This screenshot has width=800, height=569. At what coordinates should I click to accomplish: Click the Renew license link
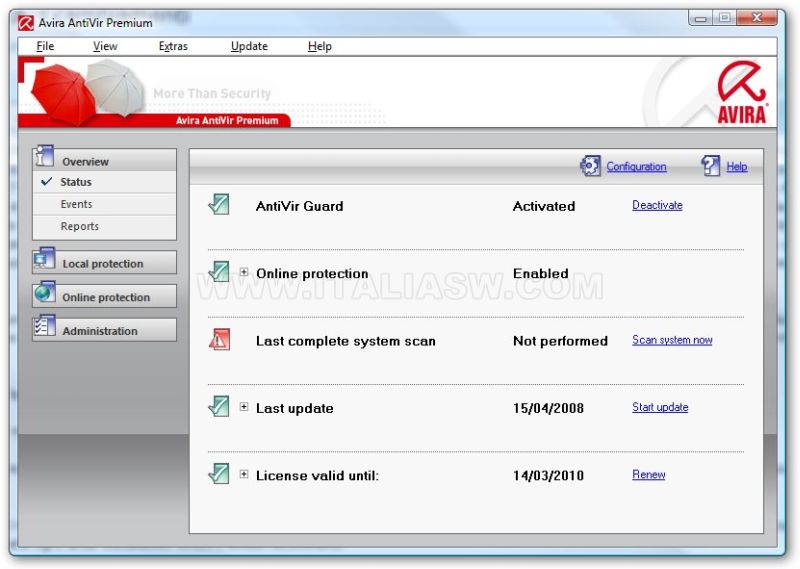tap(648, 475)
